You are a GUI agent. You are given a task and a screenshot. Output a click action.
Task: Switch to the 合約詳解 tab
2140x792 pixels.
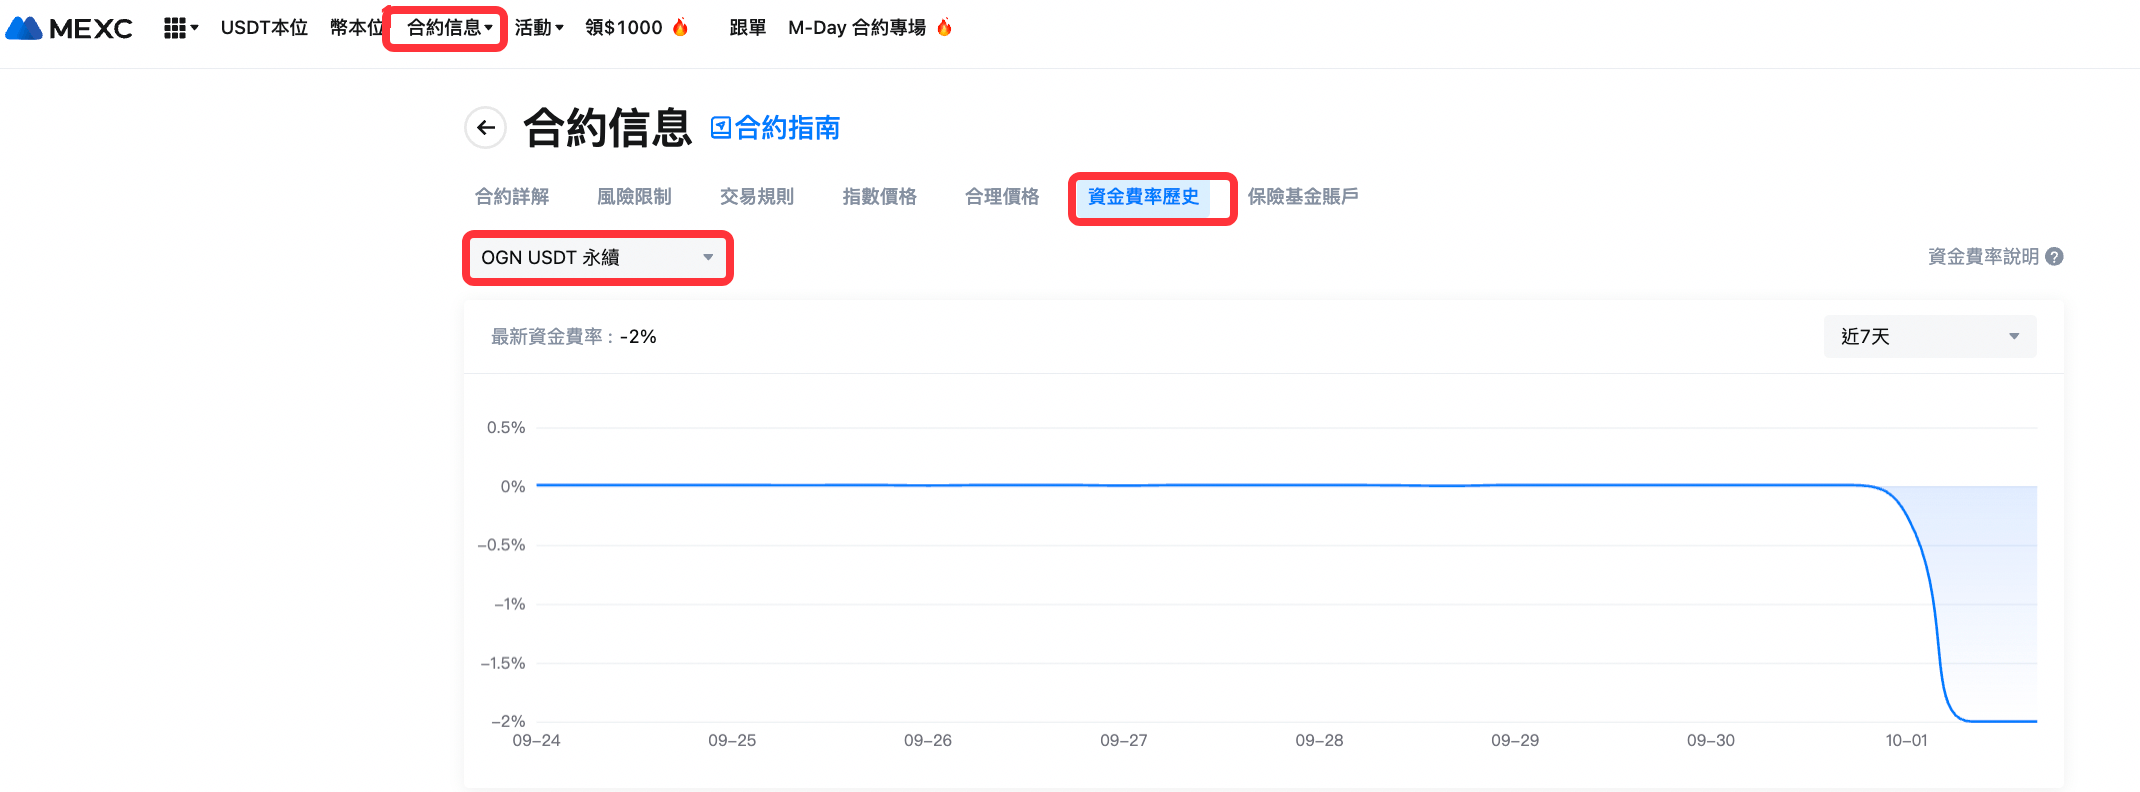click(x=512, y=197)
